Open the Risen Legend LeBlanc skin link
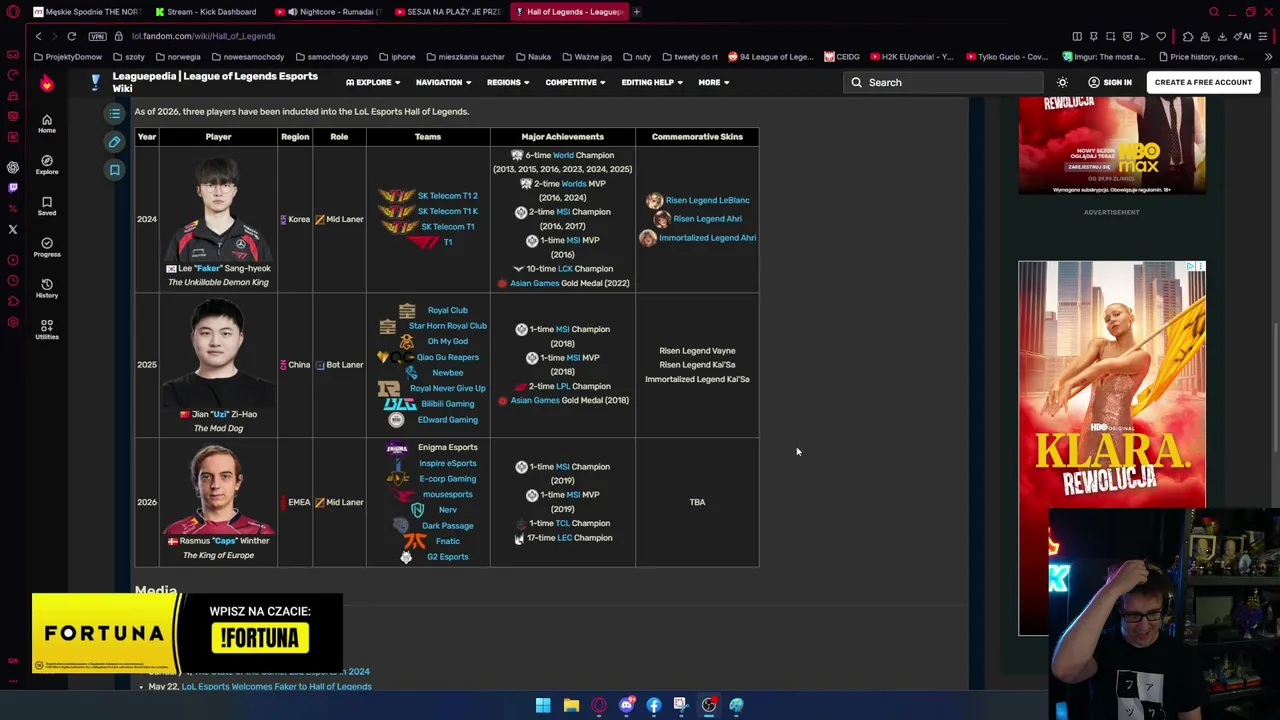The image size is (1280, 720). pos(707,200)
